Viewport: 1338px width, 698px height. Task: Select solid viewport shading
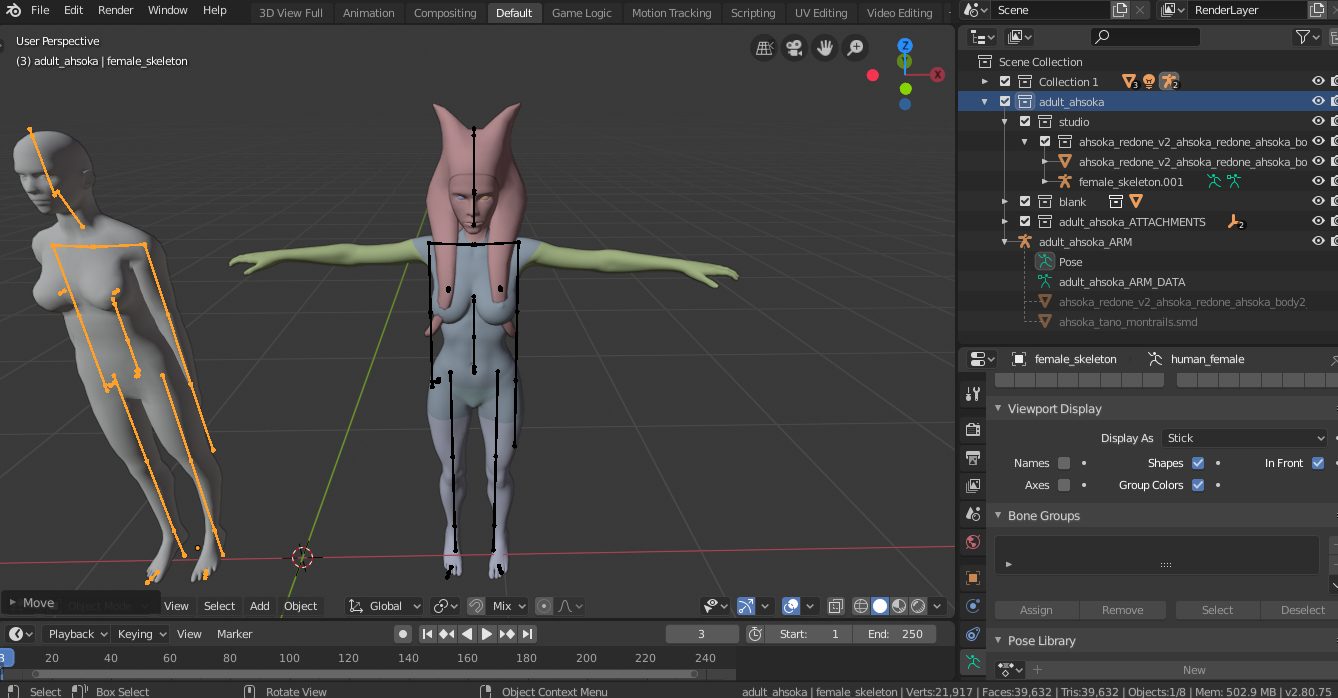pos(880,606)
